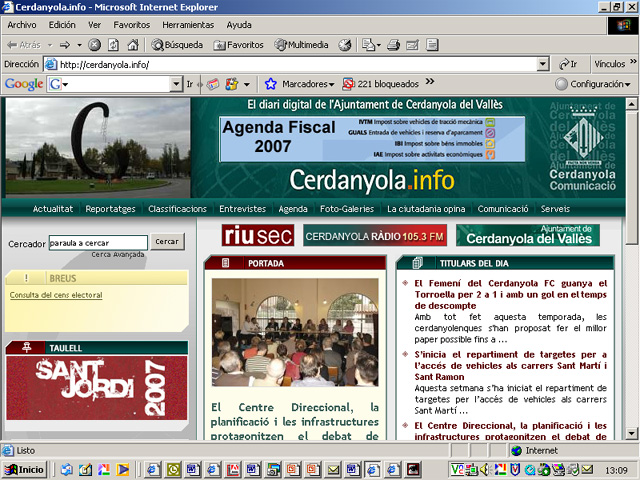Open the Edición menu
The image size is (640, 480).
(62, 25)
